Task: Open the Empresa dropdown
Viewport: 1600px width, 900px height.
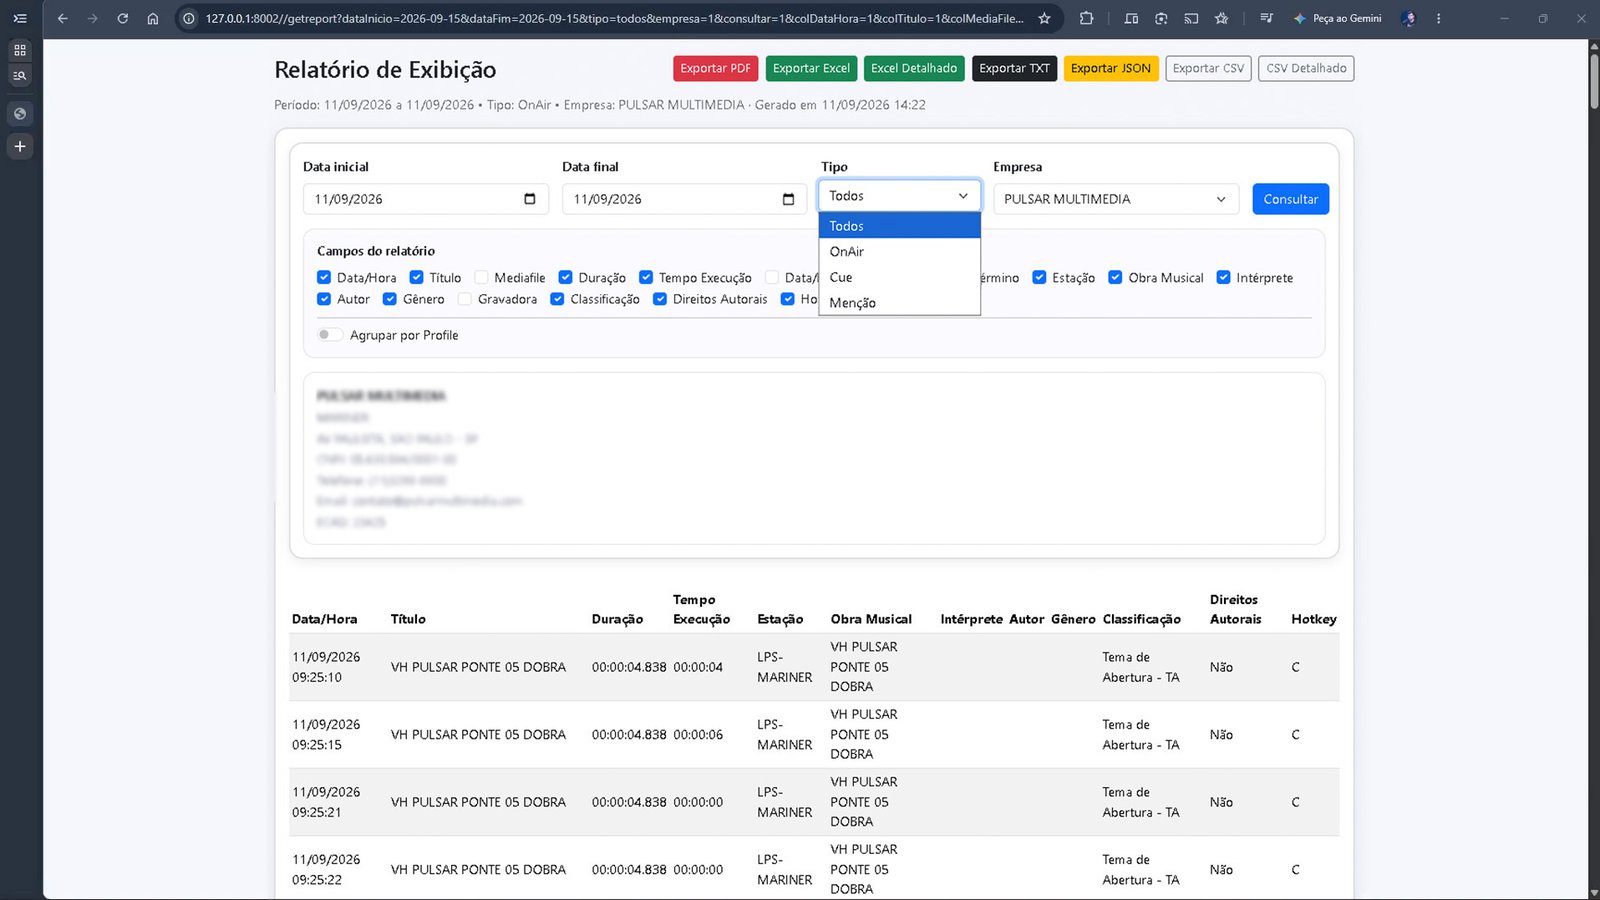Action: pos(1116,199)
